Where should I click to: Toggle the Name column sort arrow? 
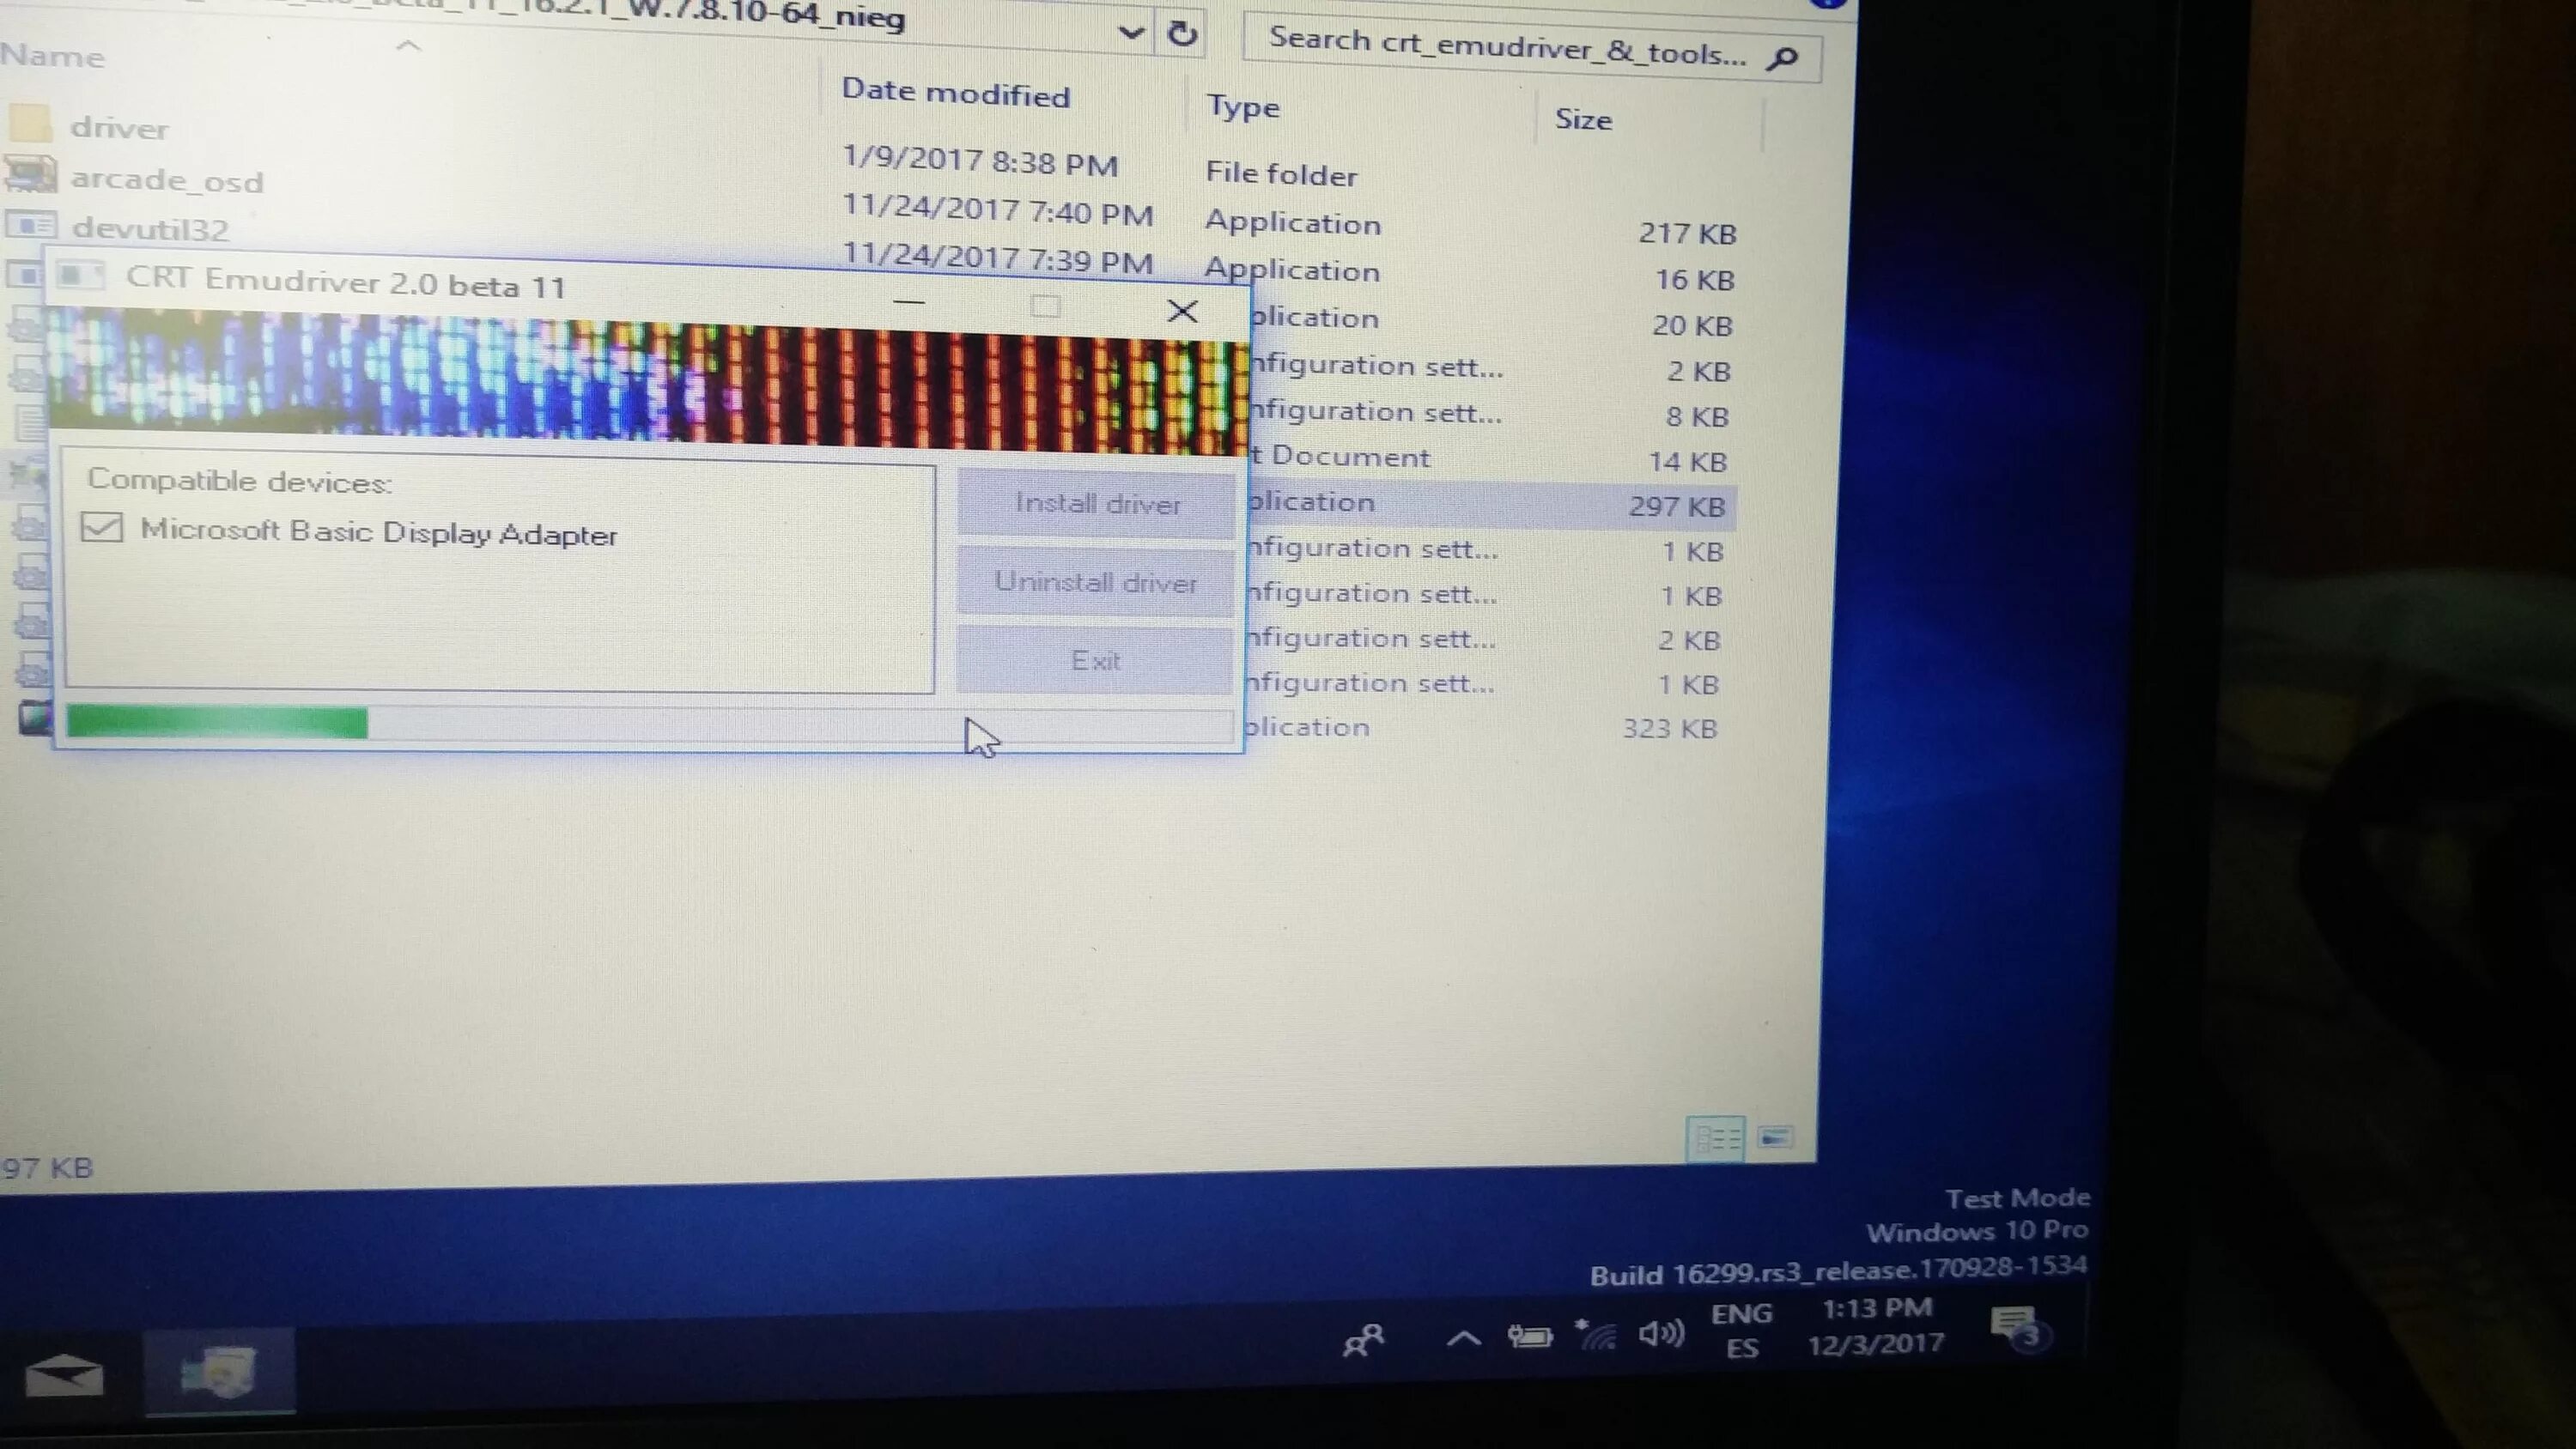click(x=407, y=46)
